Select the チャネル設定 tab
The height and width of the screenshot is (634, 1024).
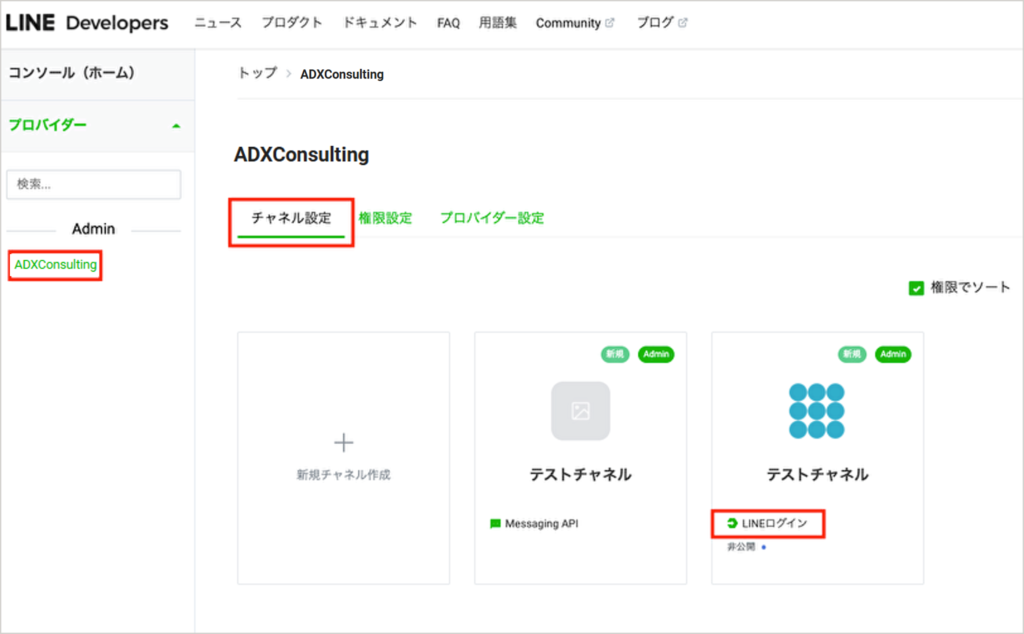pyautogui.click(x=291, y=218)
